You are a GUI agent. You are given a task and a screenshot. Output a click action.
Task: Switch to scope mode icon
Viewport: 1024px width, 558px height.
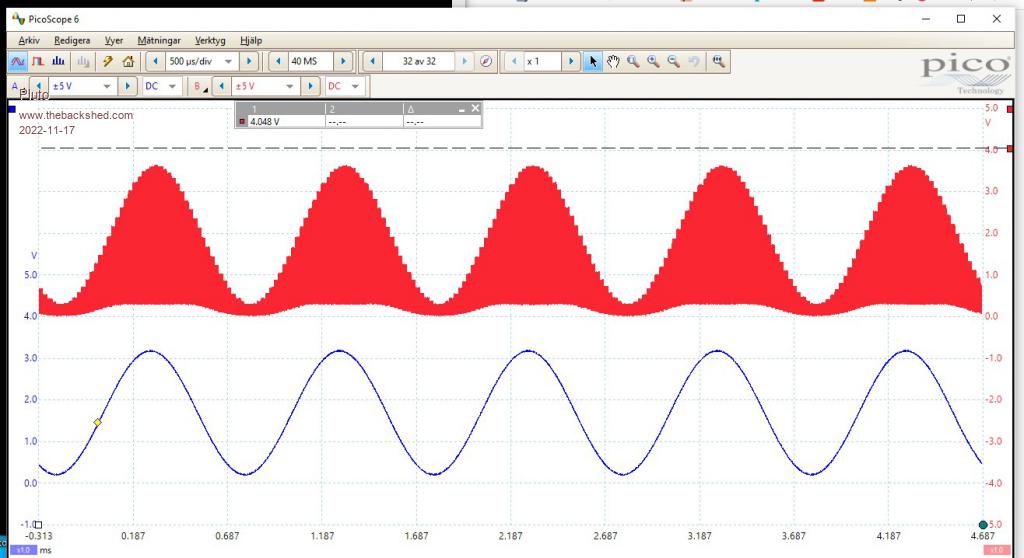17,62
